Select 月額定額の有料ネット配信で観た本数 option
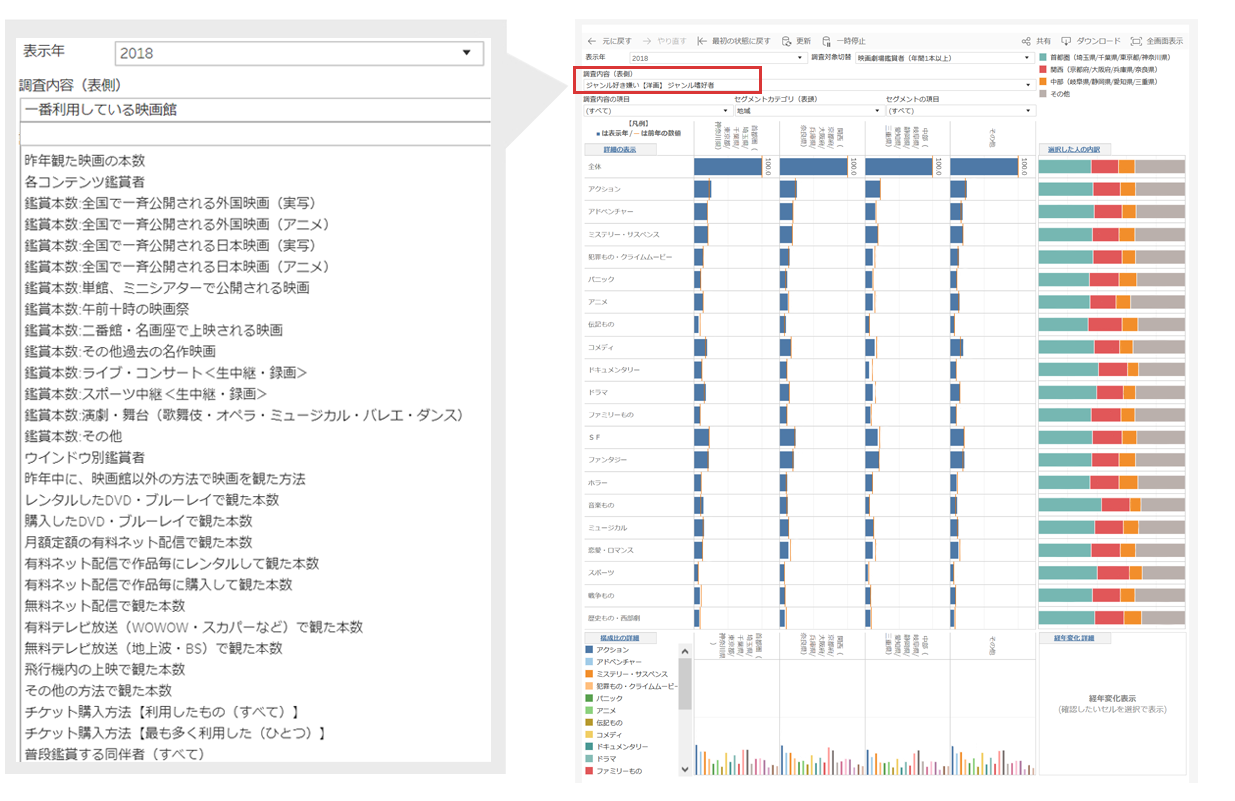1235x801 pixels. point(138,542)
